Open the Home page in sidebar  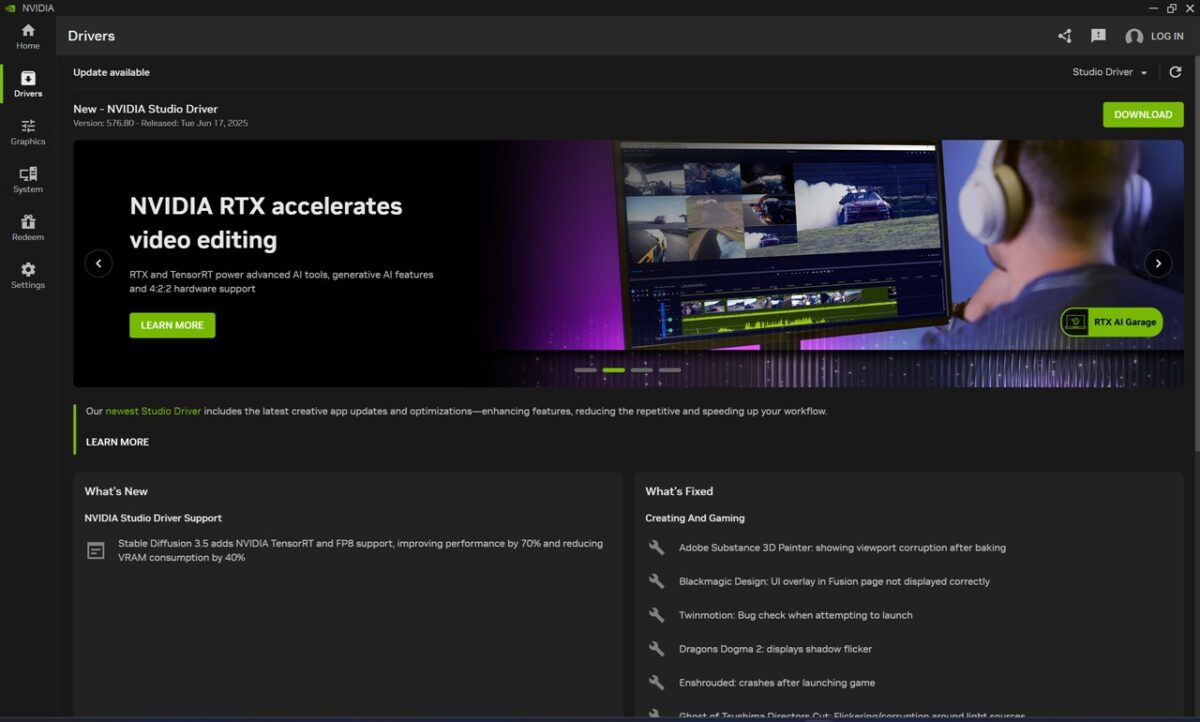point(28,36)
